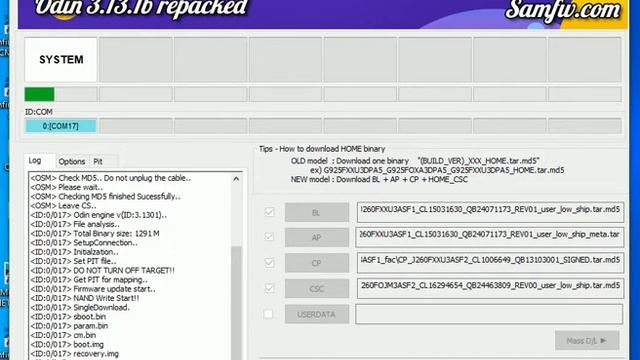
Task: Toggle the CP file checkbox
Action: (x=269, y=262)
